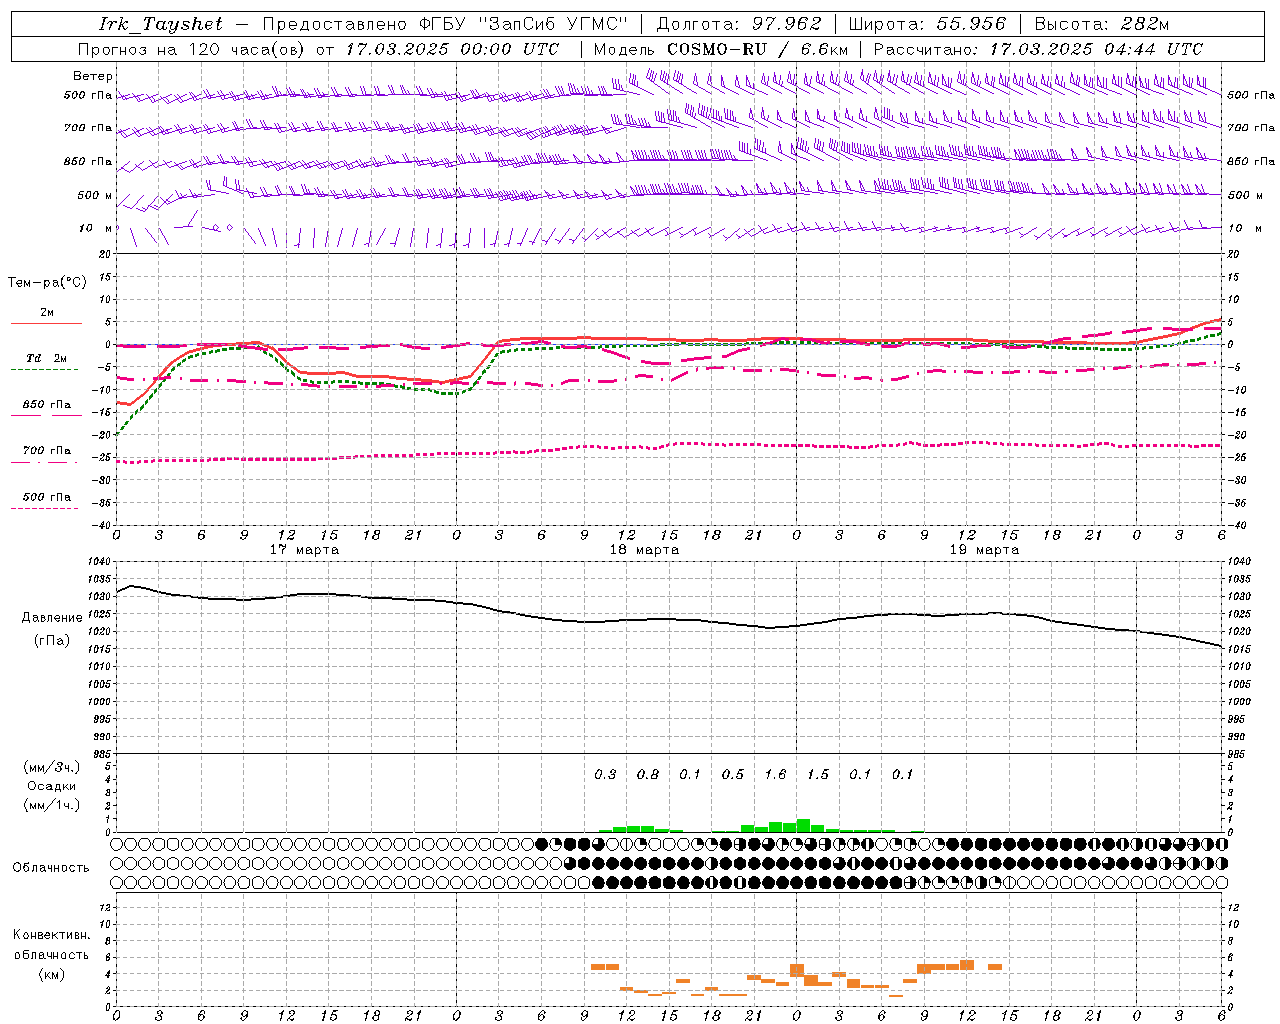Select the Облачность cloudiness row label
Screen dimensions: 1280x1024
click(x=51, y=867)
